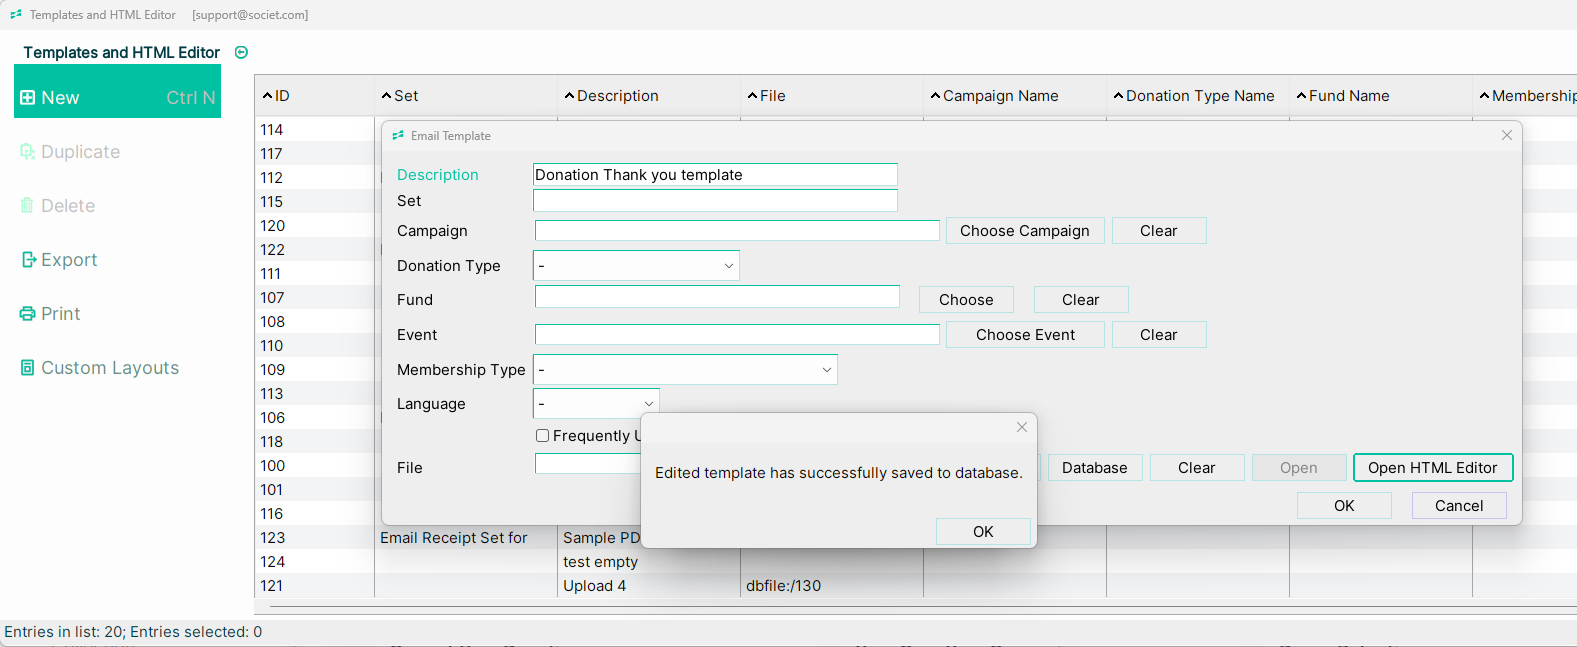The image size is (1577, 647).
Task: Click the Custom Layouts icon
Action: point(28,368)
